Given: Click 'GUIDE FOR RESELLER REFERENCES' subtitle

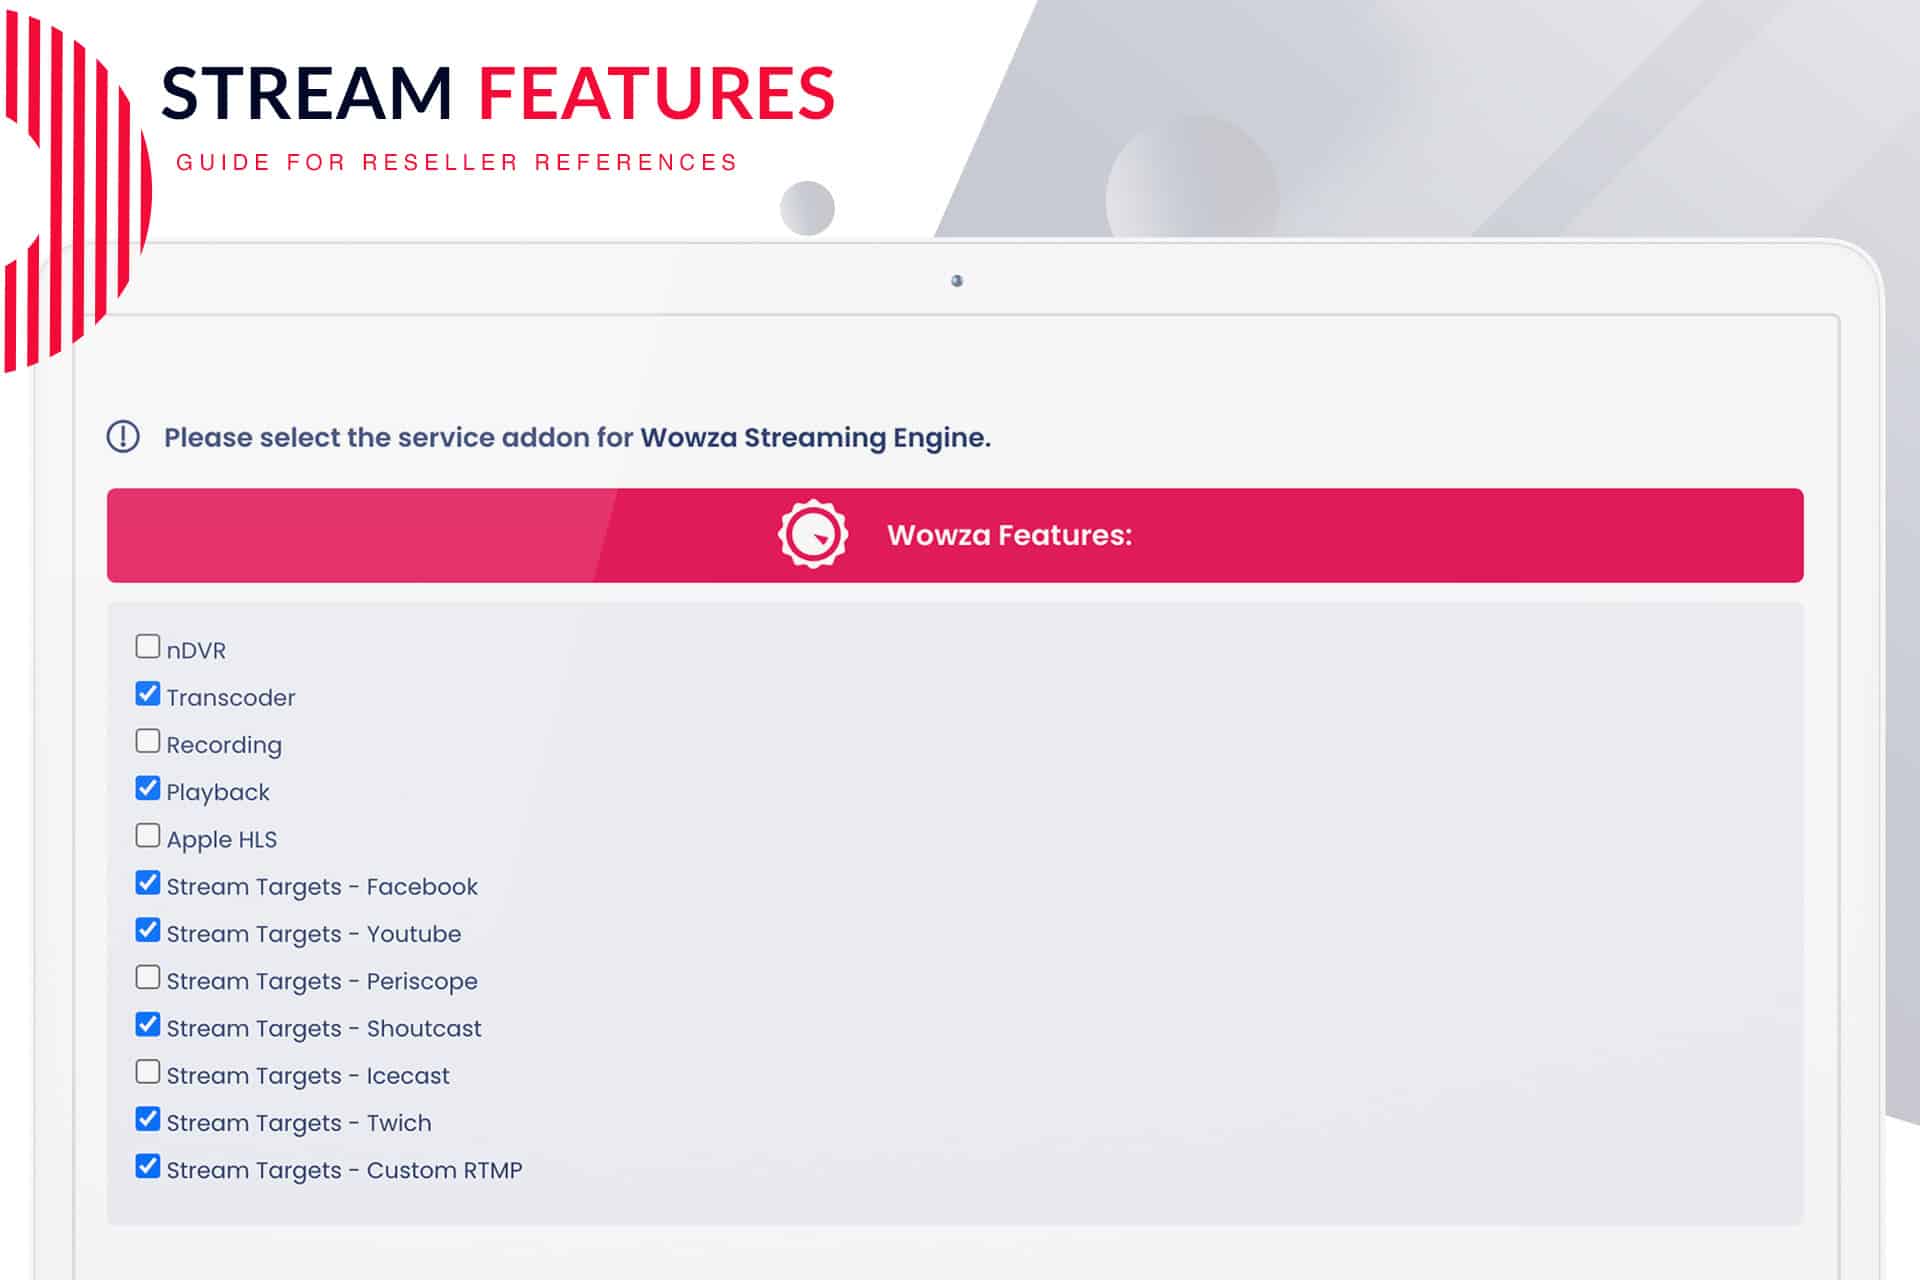Looking at the screenshot, I should click(457, 163).
